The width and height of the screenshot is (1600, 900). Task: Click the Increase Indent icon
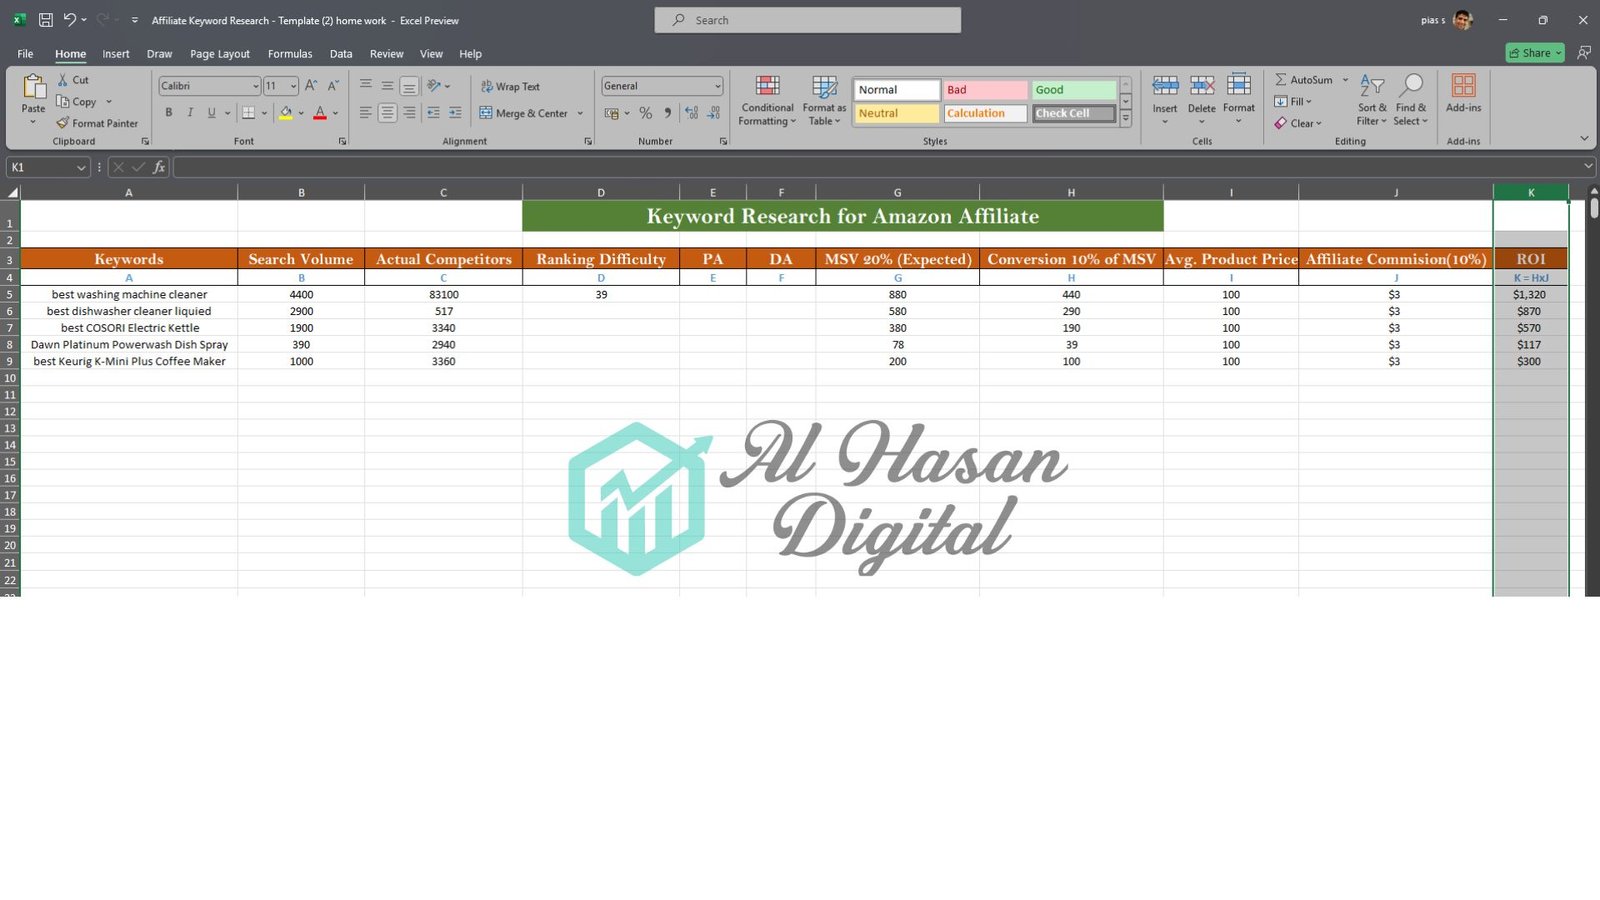pyautogui.click(x=455, y=113)
